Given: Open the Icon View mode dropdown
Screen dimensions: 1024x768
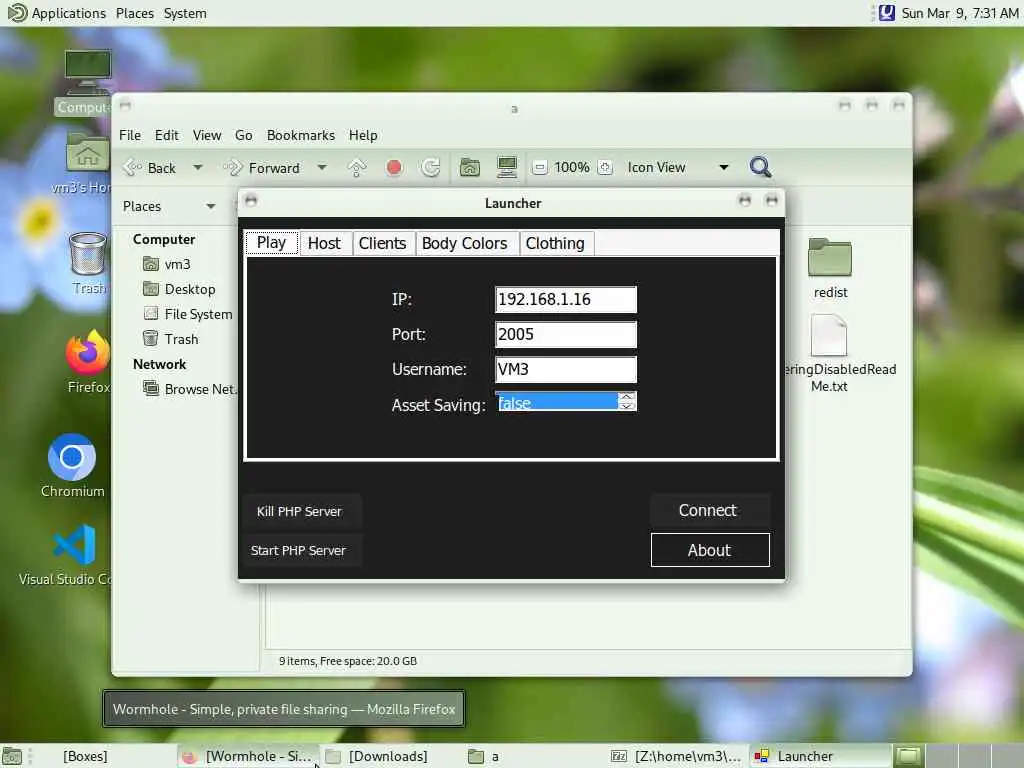Looking at the screenshot, I should pos(677,168).
